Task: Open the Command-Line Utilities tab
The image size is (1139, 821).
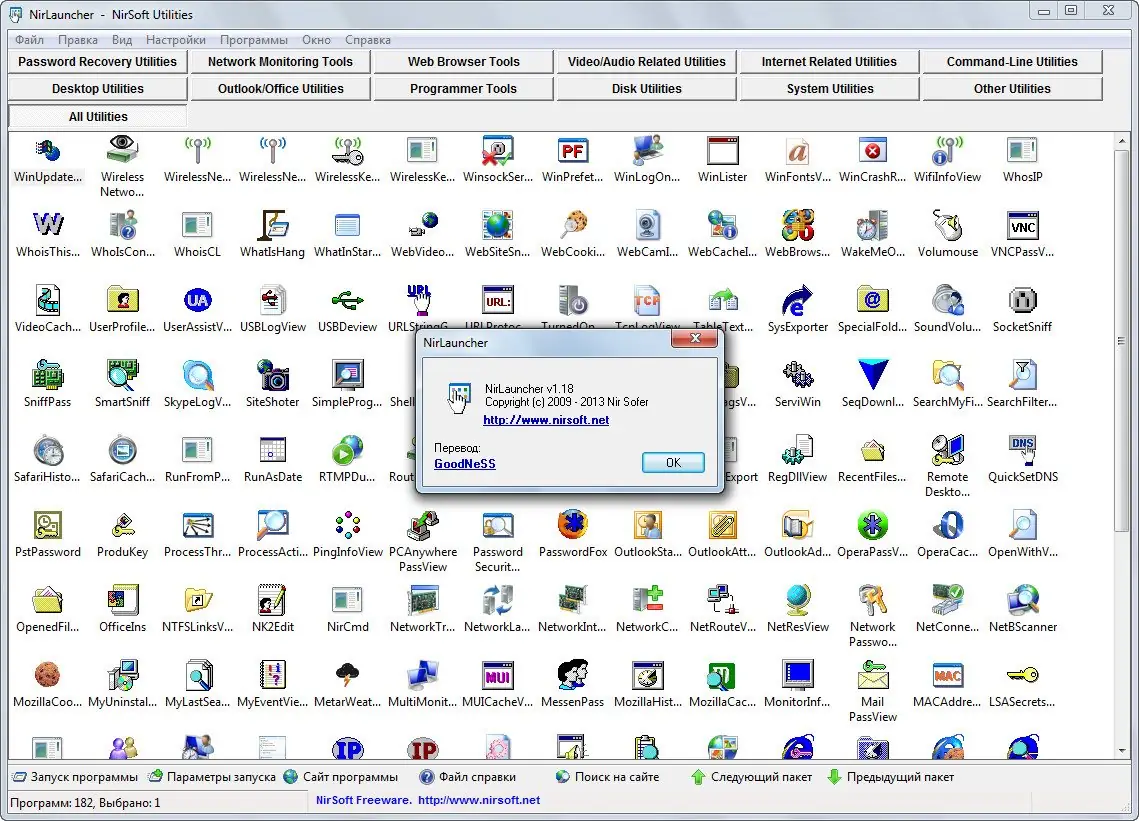Action: pyautogui.click(x=1012, y=62)
